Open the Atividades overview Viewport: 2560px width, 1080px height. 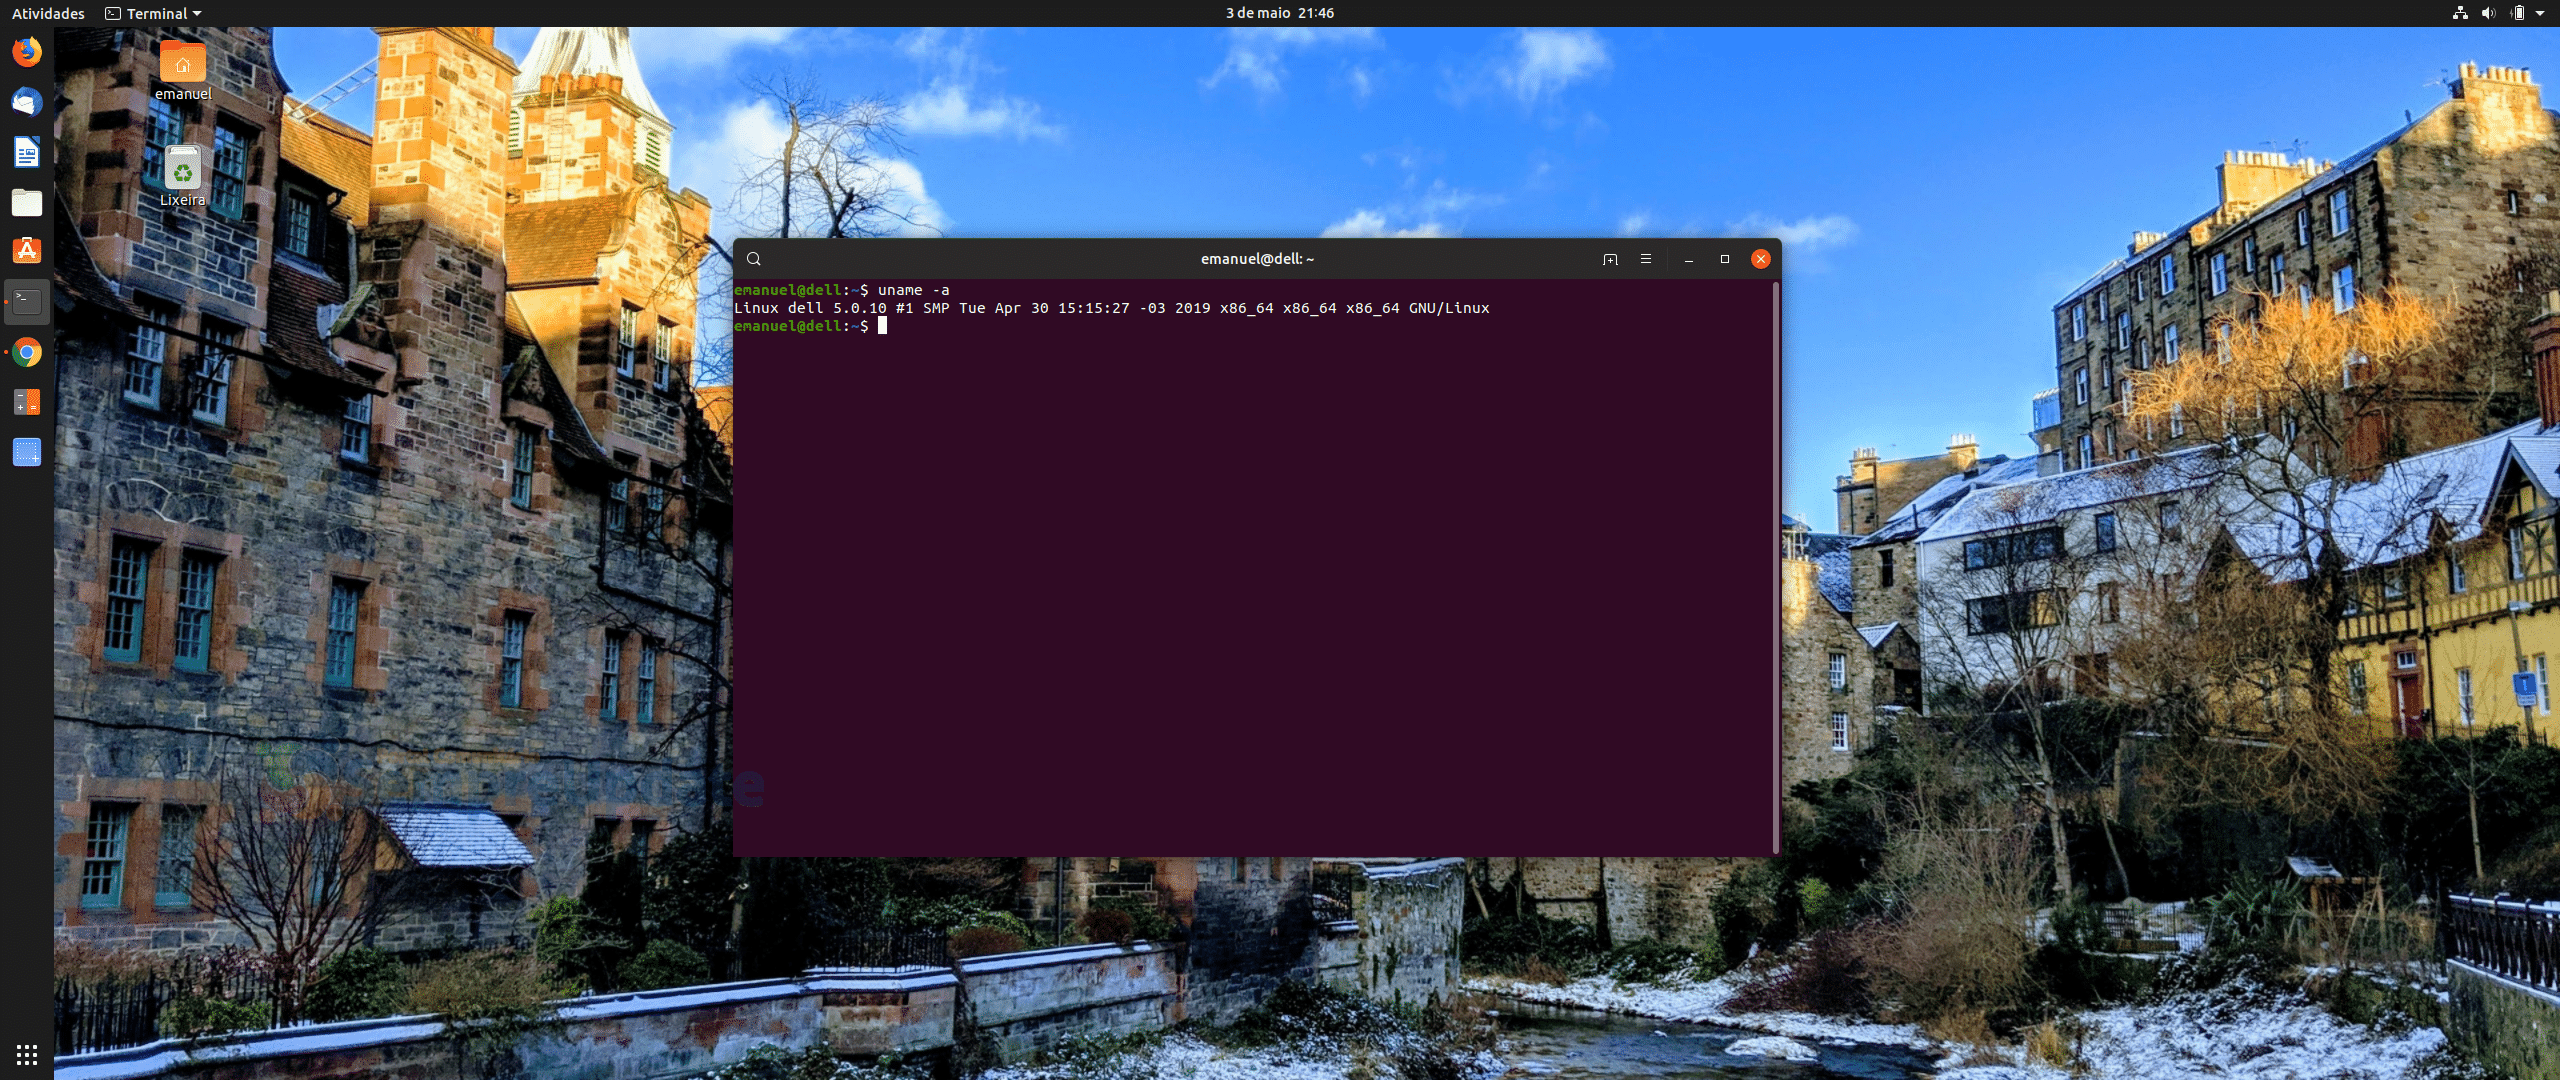pyautogui.click(x=48, y=13)
